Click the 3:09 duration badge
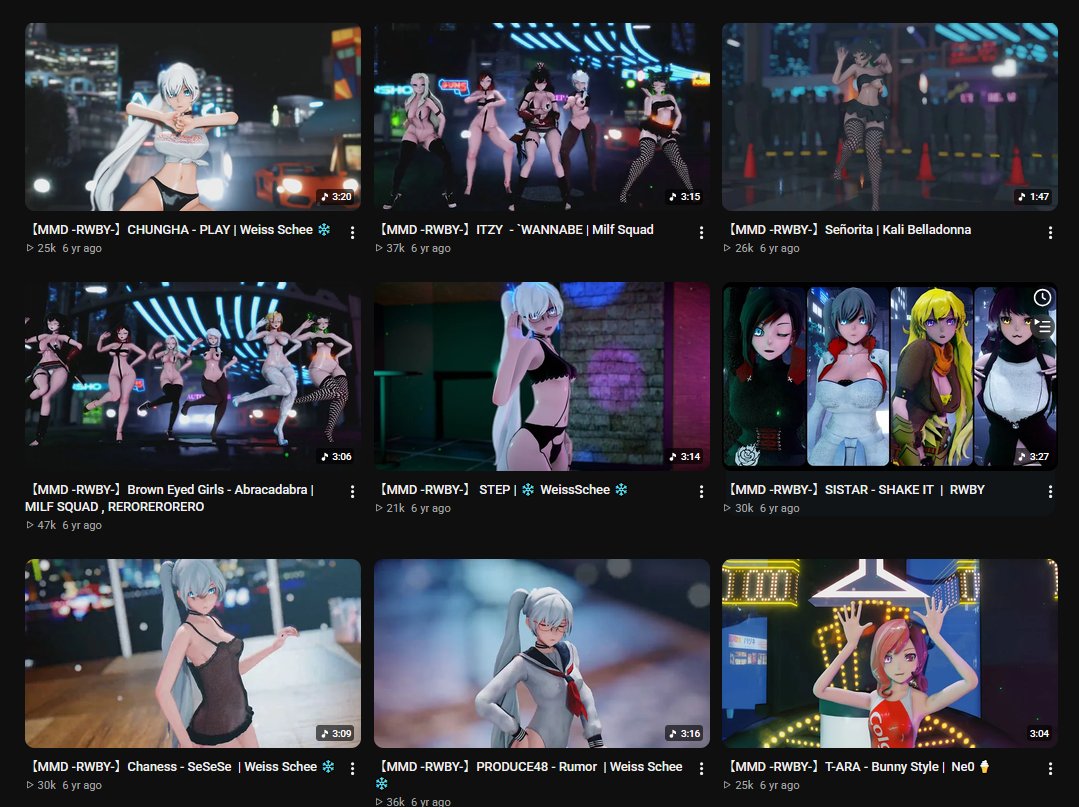 pyautogui.click(x=336, y=733)
